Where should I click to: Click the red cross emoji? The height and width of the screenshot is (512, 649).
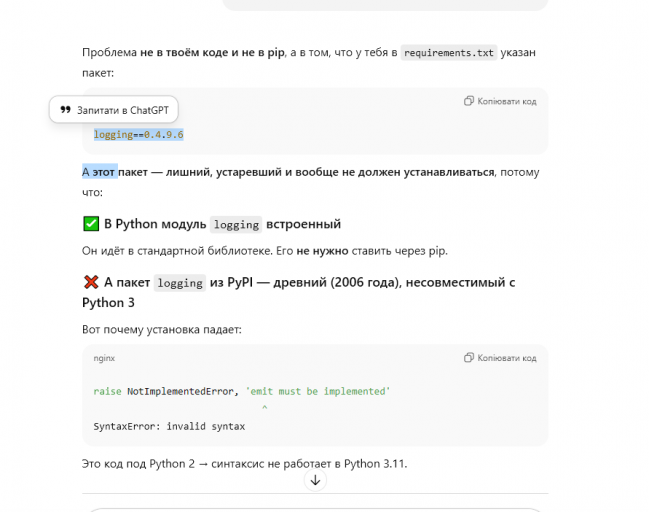pos(91,283)
